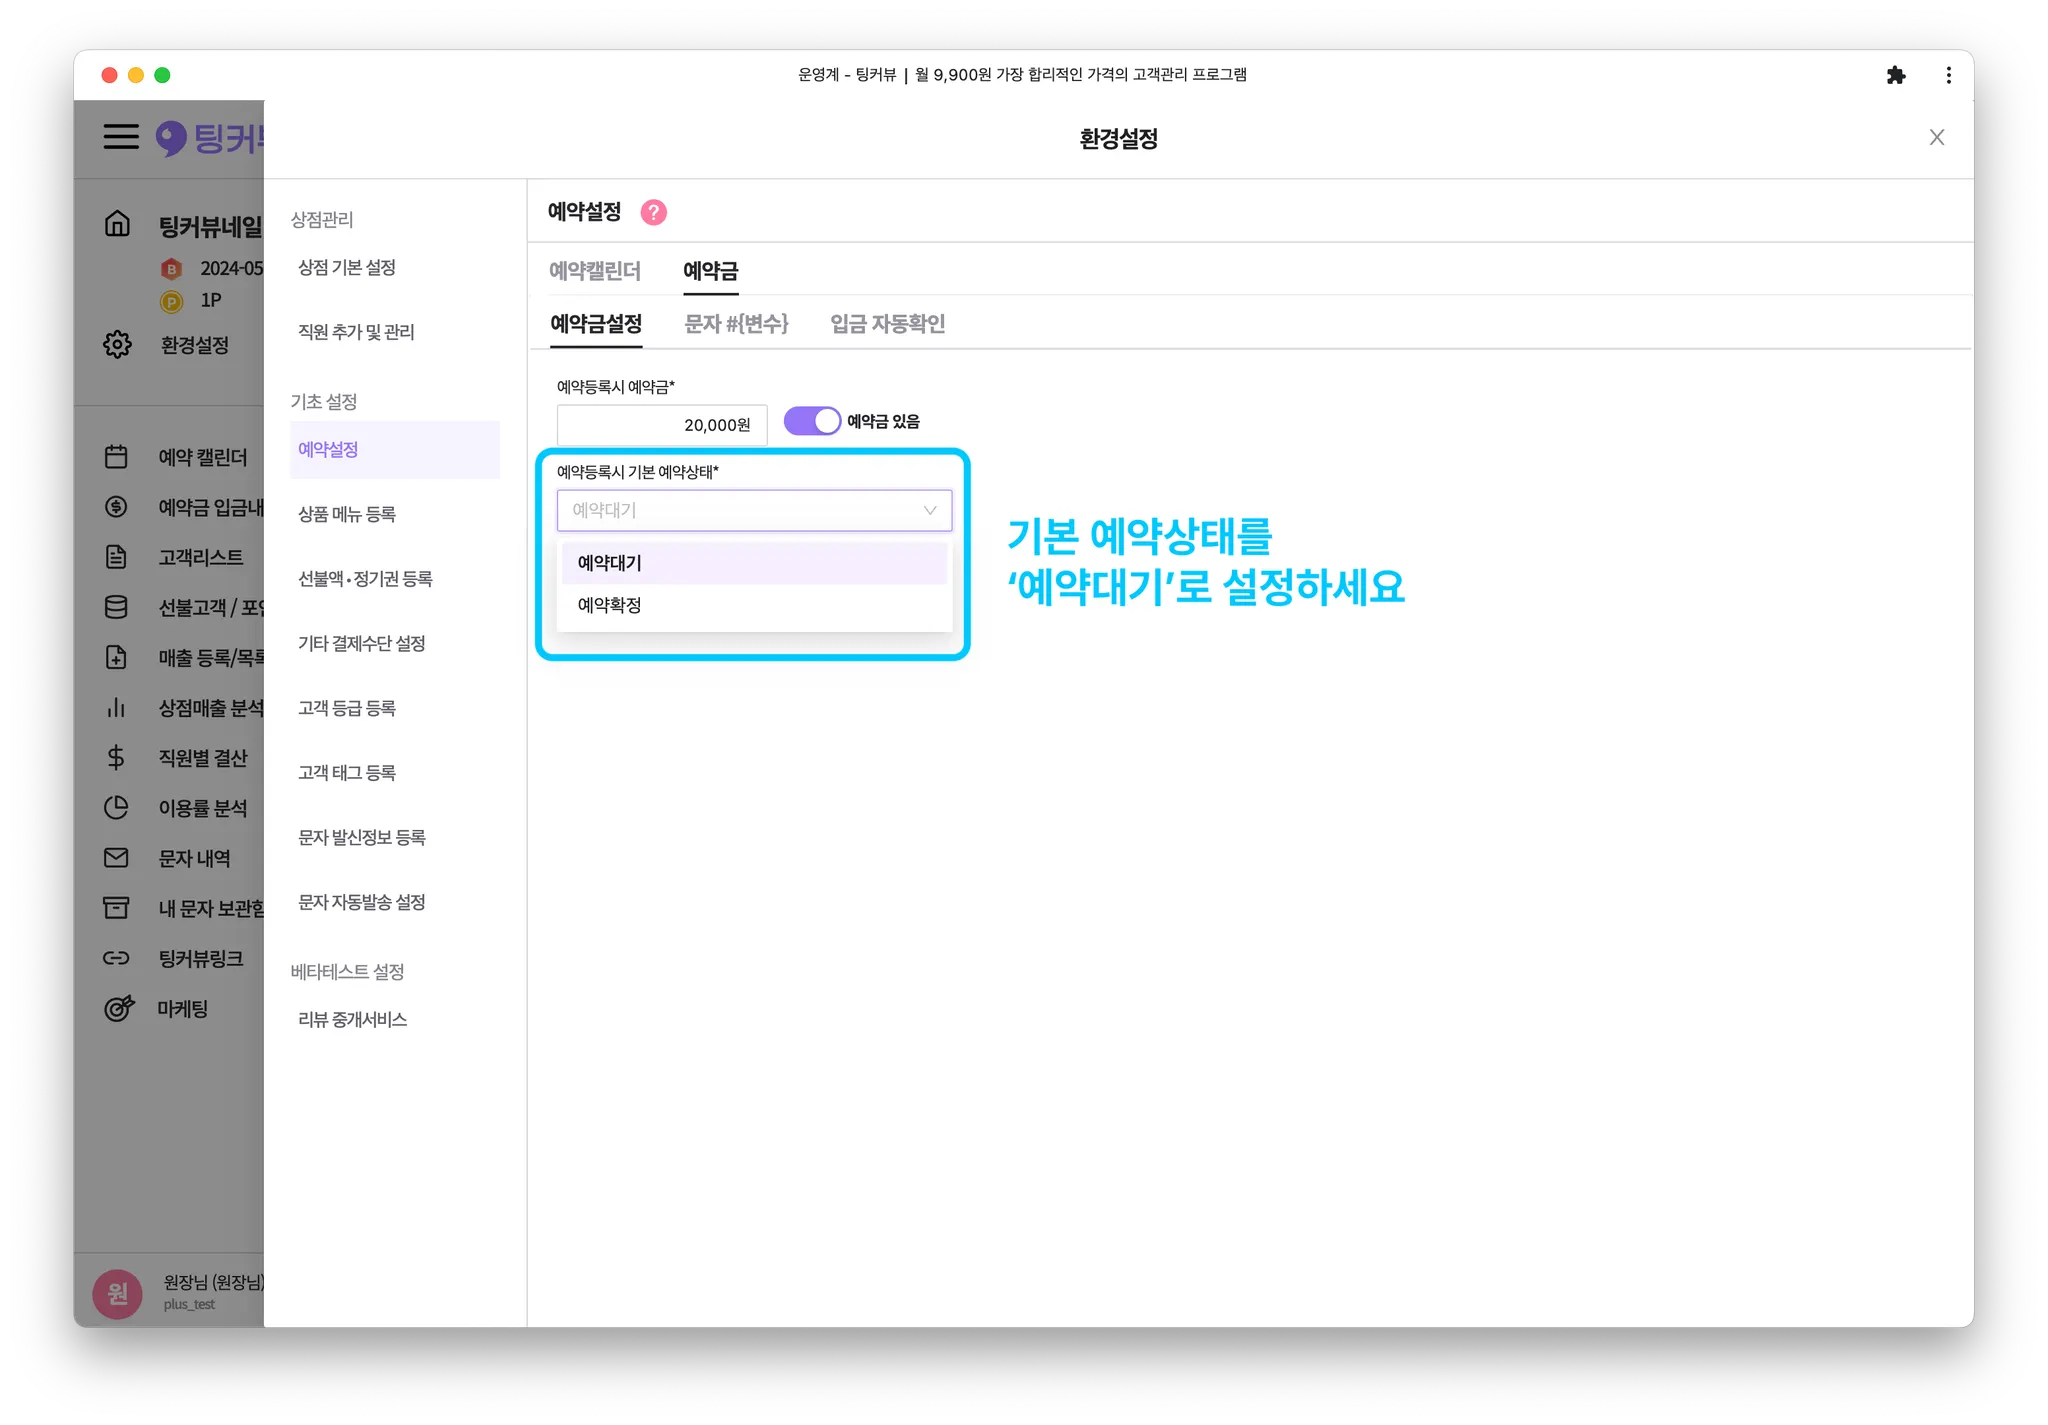Viewport: 2048px width, 1425px height.
Task: Expand the 기본 예약상태 dropdown arrow
Action: [929, 510]
